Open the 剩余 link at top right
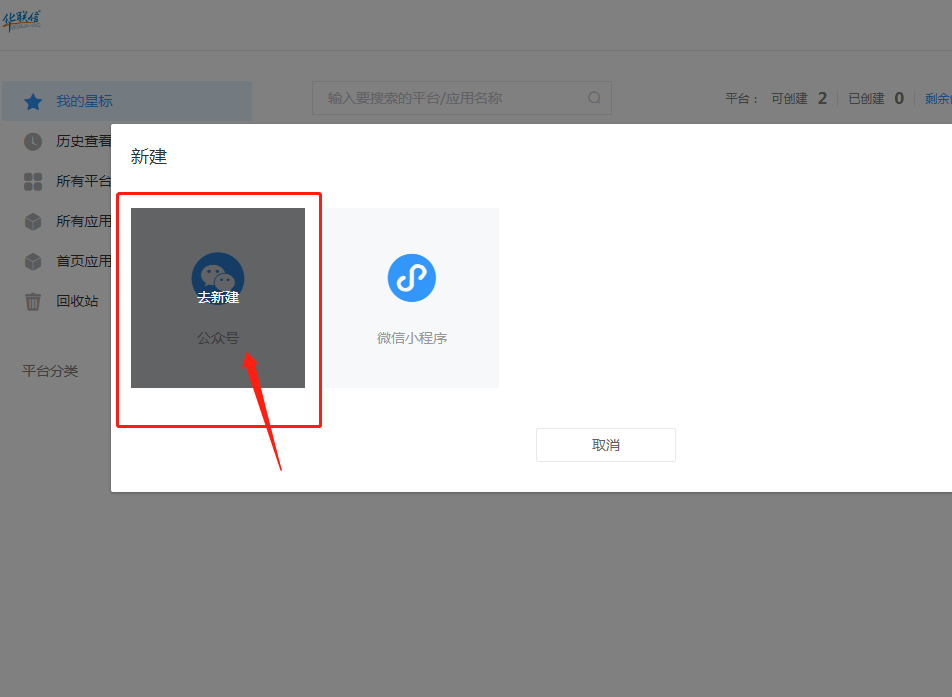 [938, 98]
